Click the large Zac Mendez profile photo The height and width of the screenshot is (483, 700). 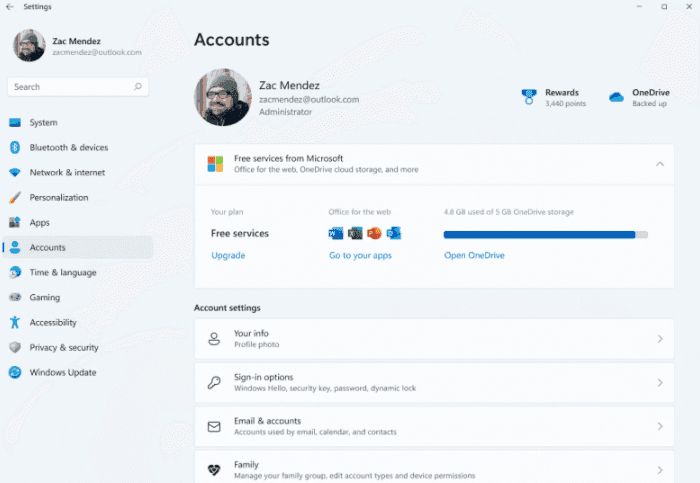223,97
